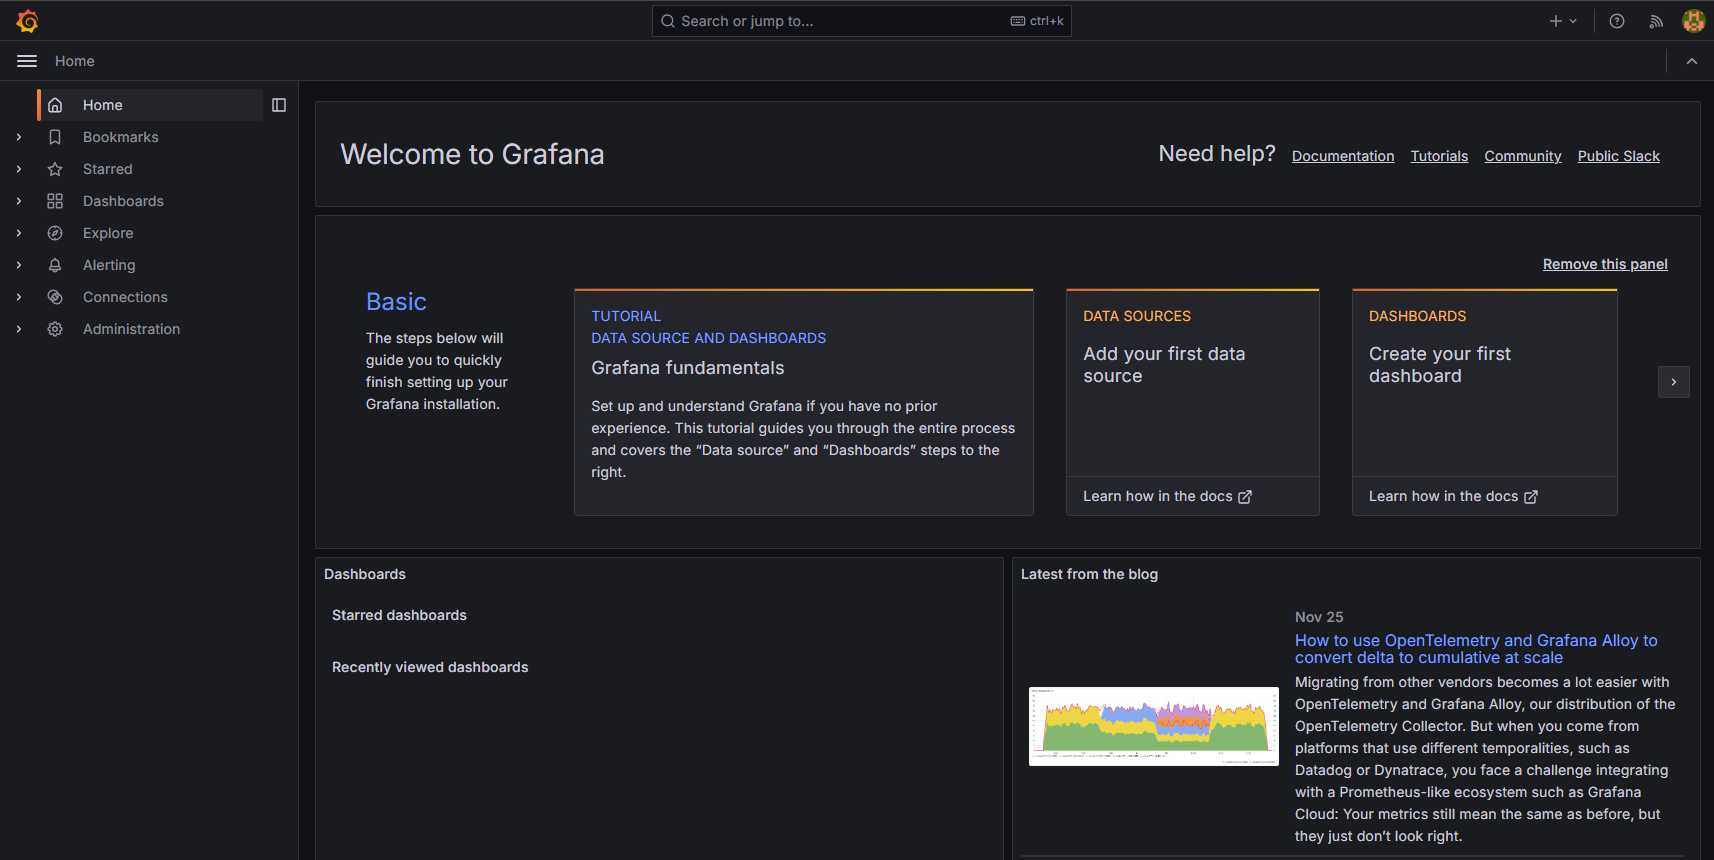Collapse the top search bar chevron
Image resolution: width=1714 pixels, height=860 pixels.
pos(1692,61)
